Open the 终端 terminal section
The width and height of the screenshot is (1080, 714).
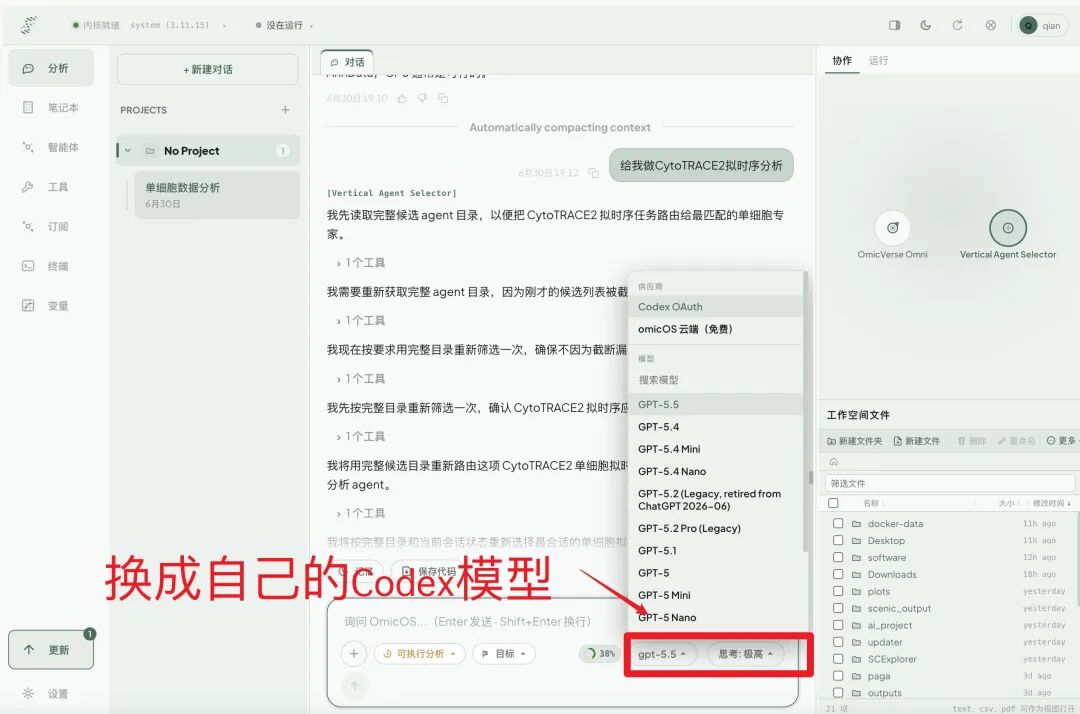click(51, 266)
